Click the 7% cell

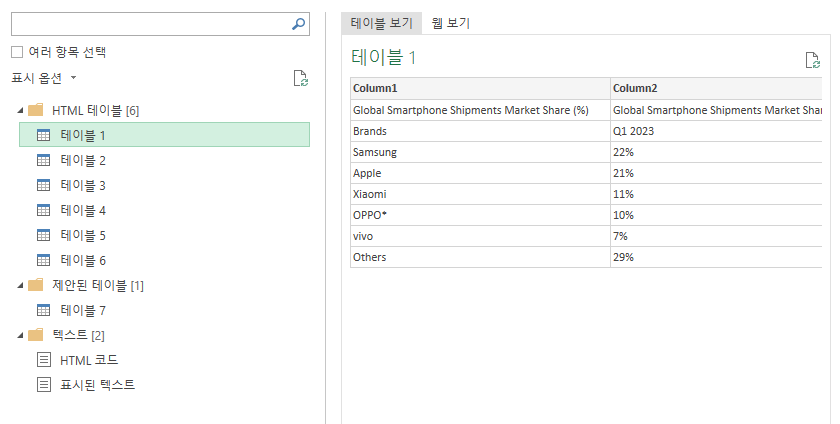pos(716,236)
